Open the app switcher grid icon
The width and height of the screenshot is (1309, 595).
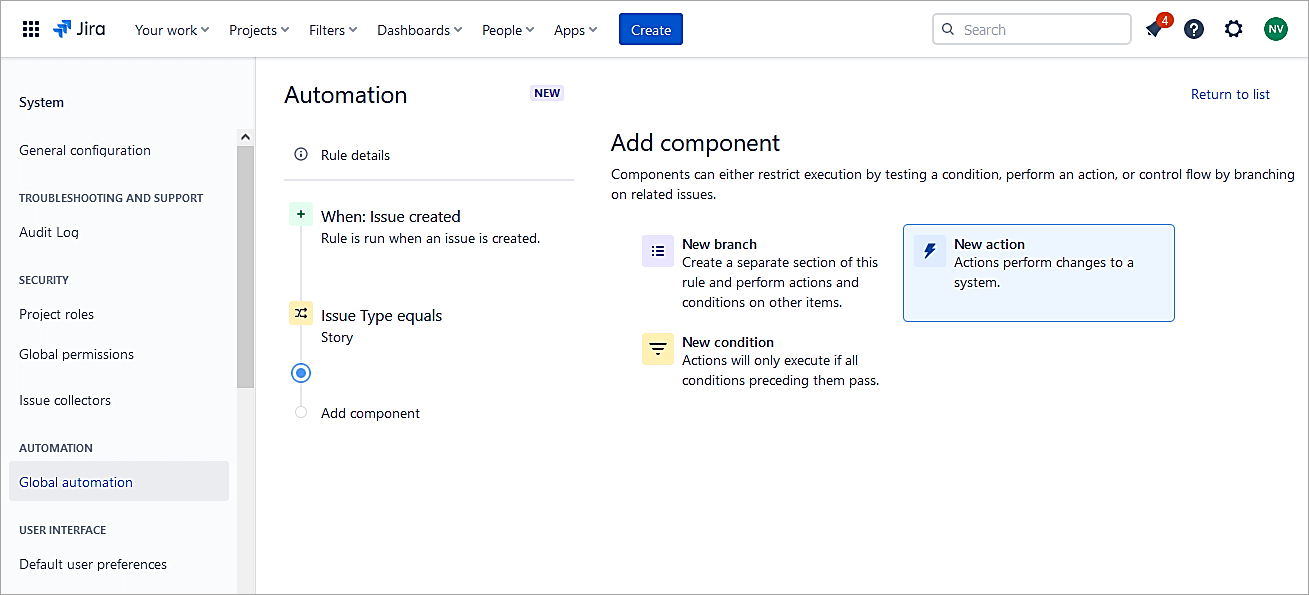[31, 30]
